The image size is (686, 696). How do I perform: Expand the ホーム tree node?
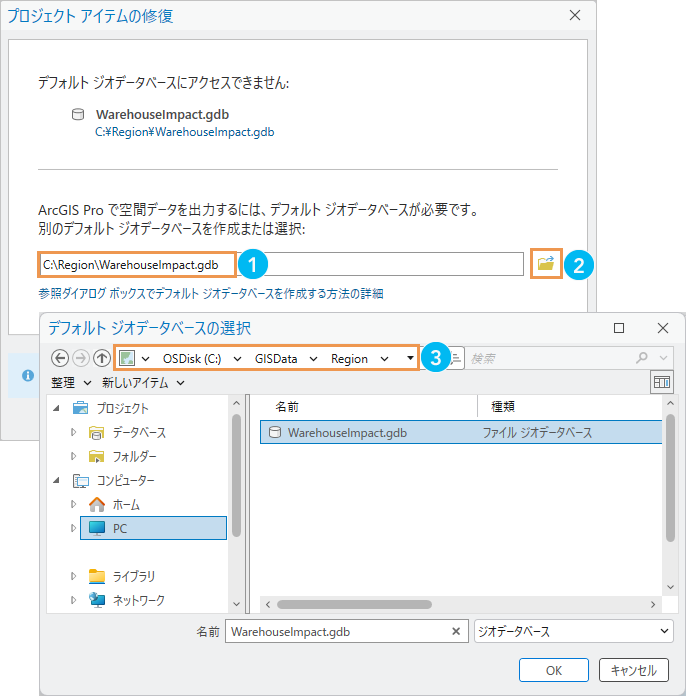(73, 504)
